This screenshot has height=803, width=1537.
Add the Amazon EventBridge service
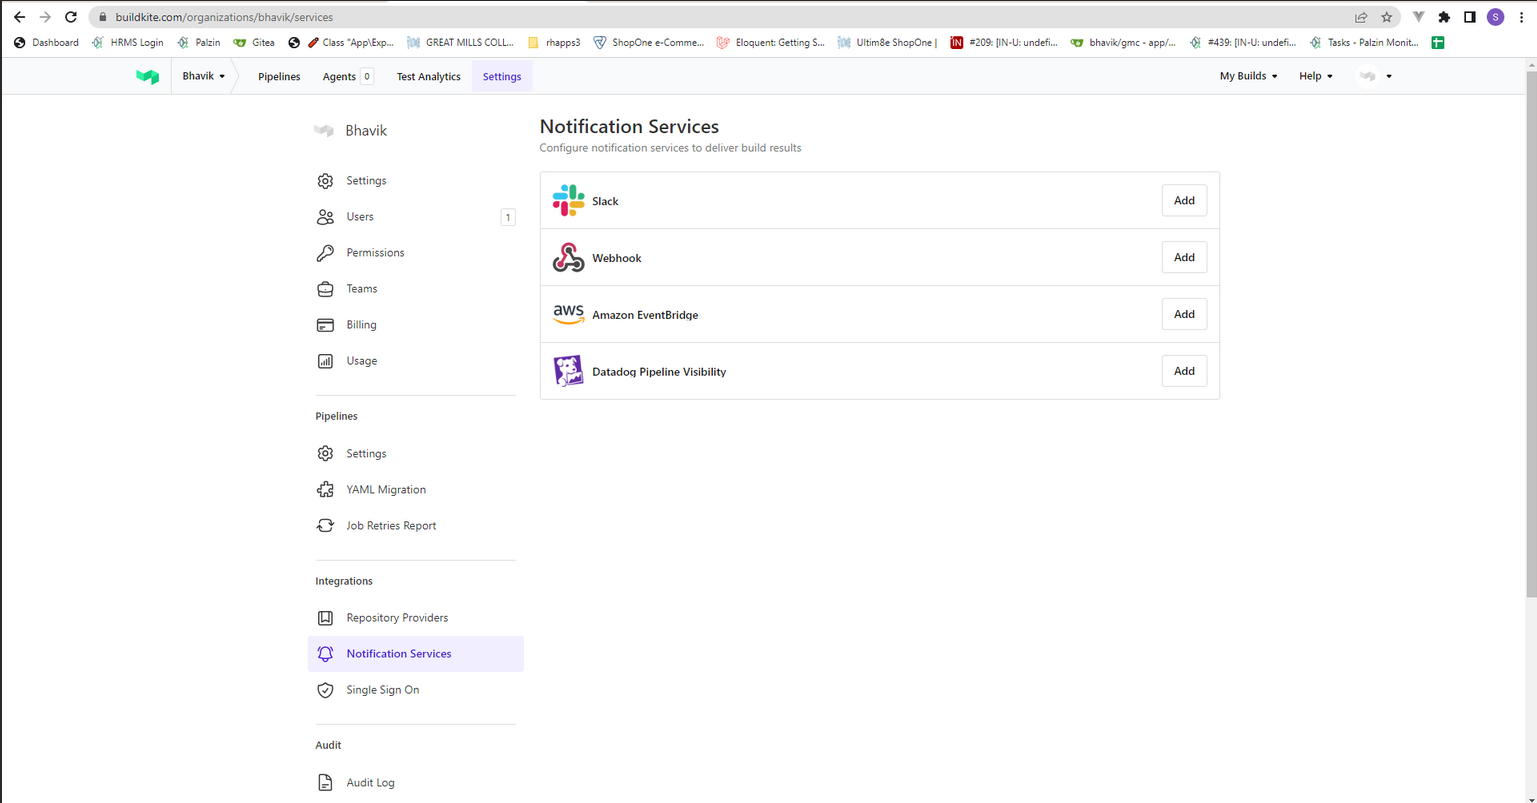(1184, 314)
